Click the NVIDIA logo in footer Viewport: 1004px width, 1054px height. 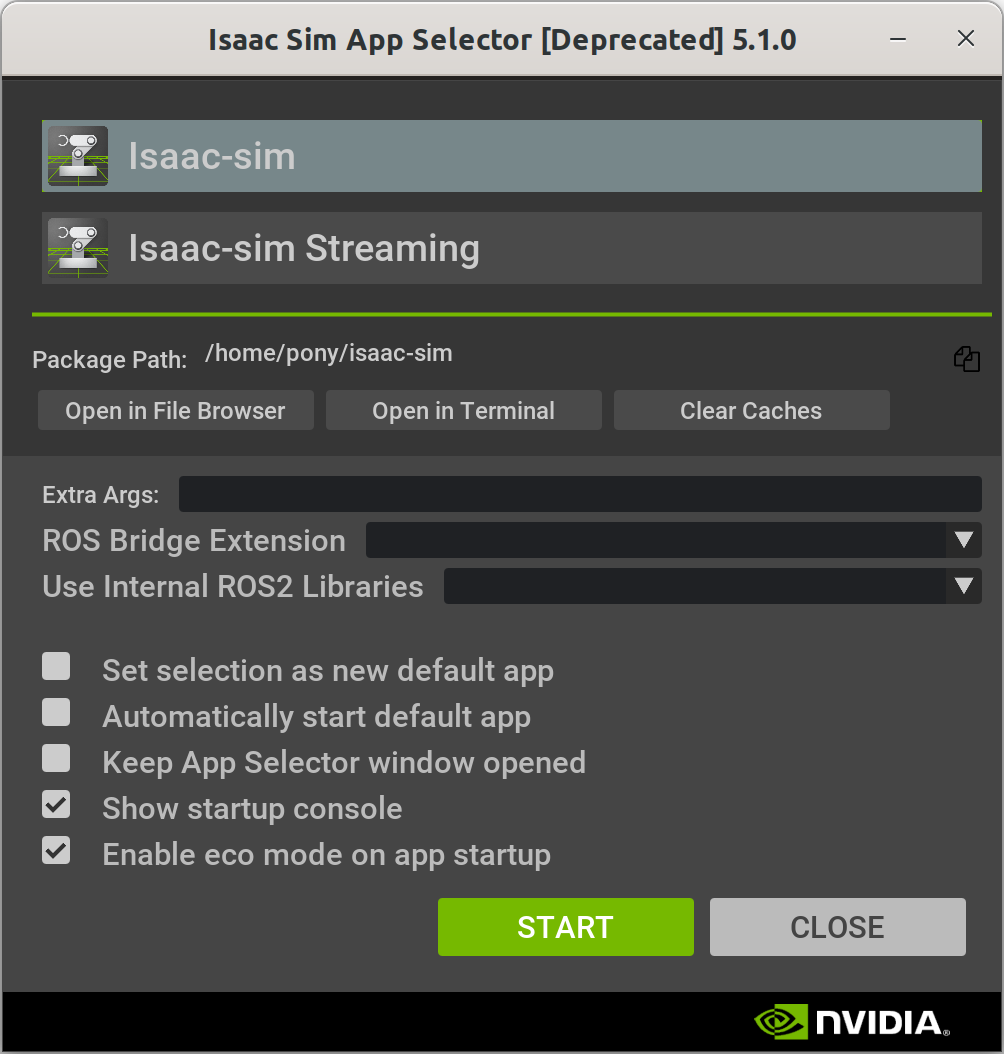point(852,1022)
